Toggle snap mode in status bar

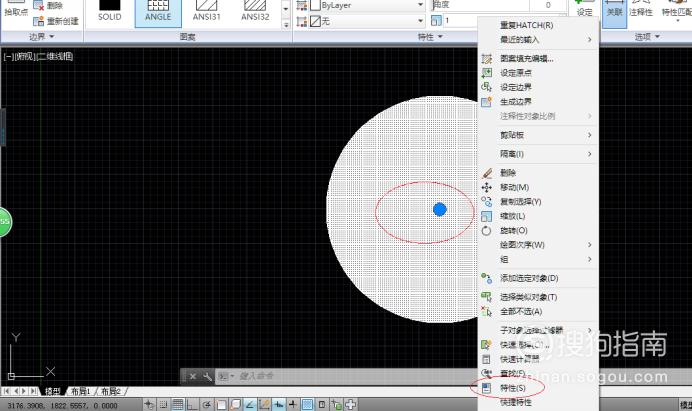164,404
